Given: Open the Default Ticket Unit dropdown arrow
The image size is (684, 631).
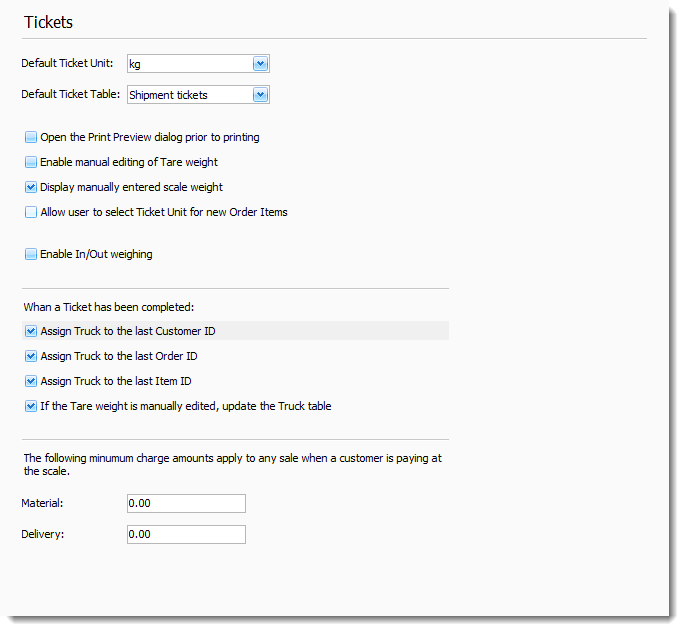Looking at the screenshot, I should [x=260, y=64].
